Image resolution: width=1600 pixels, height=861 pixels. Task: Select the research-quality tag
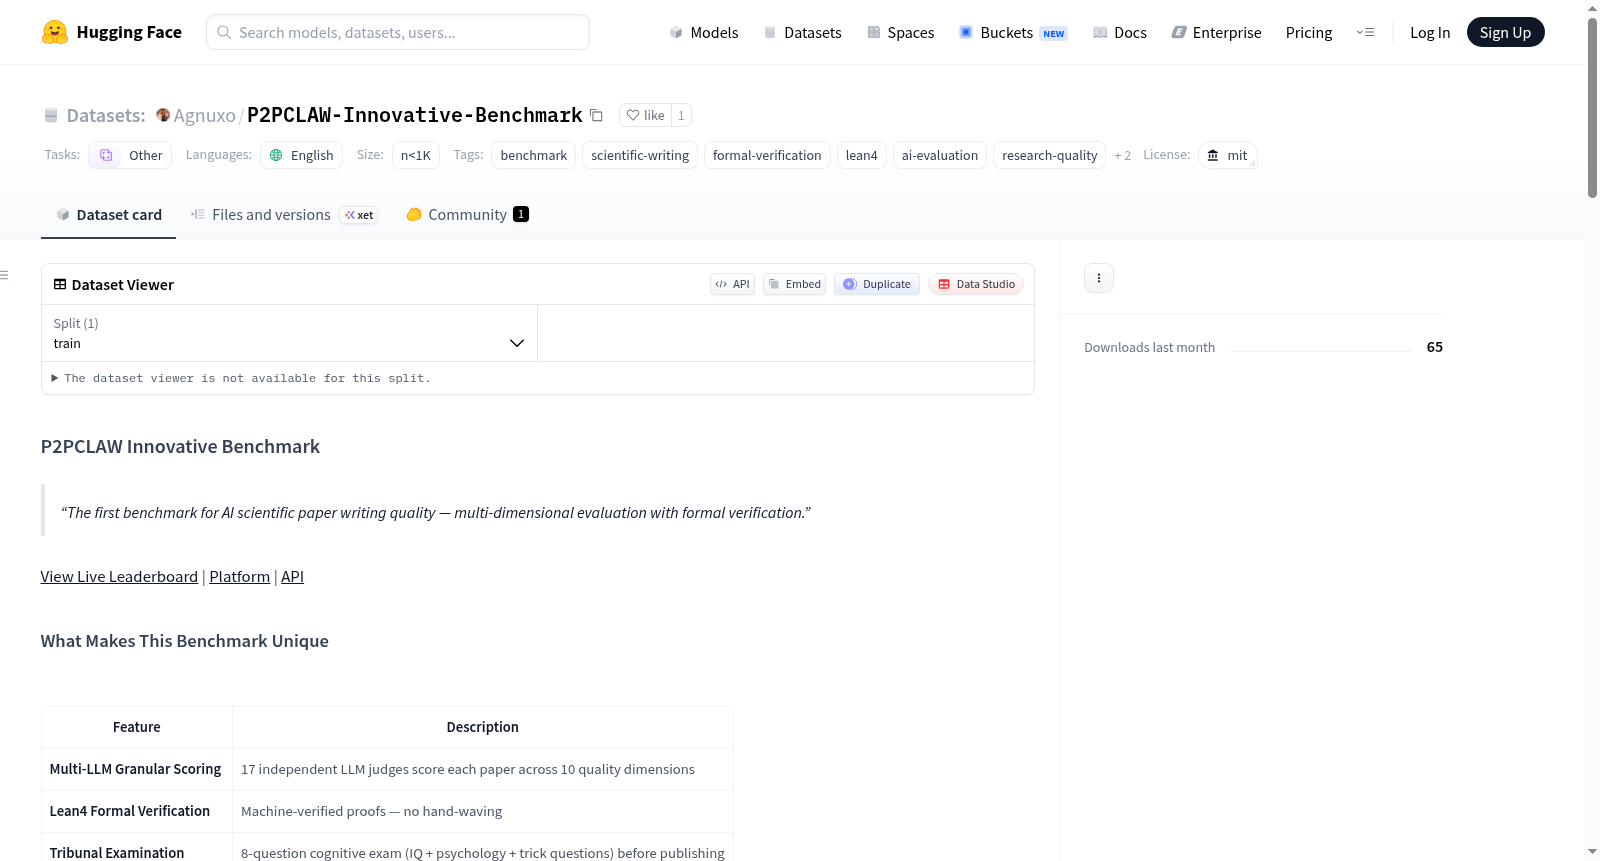[x=1050, y=155]
